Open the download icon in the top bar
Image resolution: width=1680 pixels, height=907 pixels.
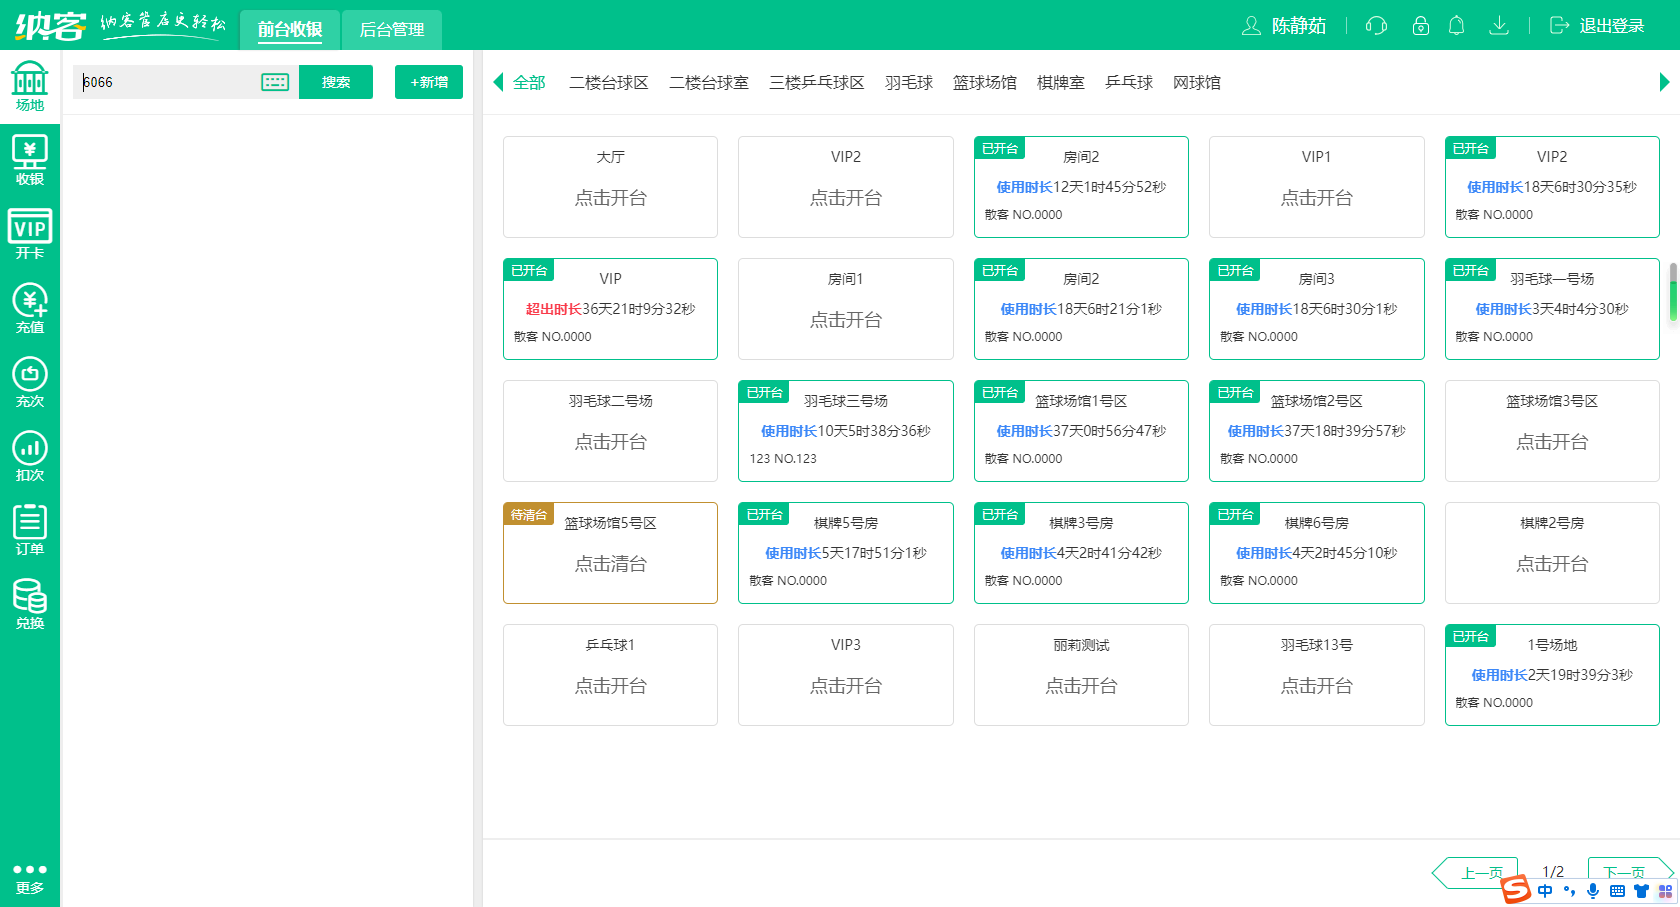point(1499,26)
